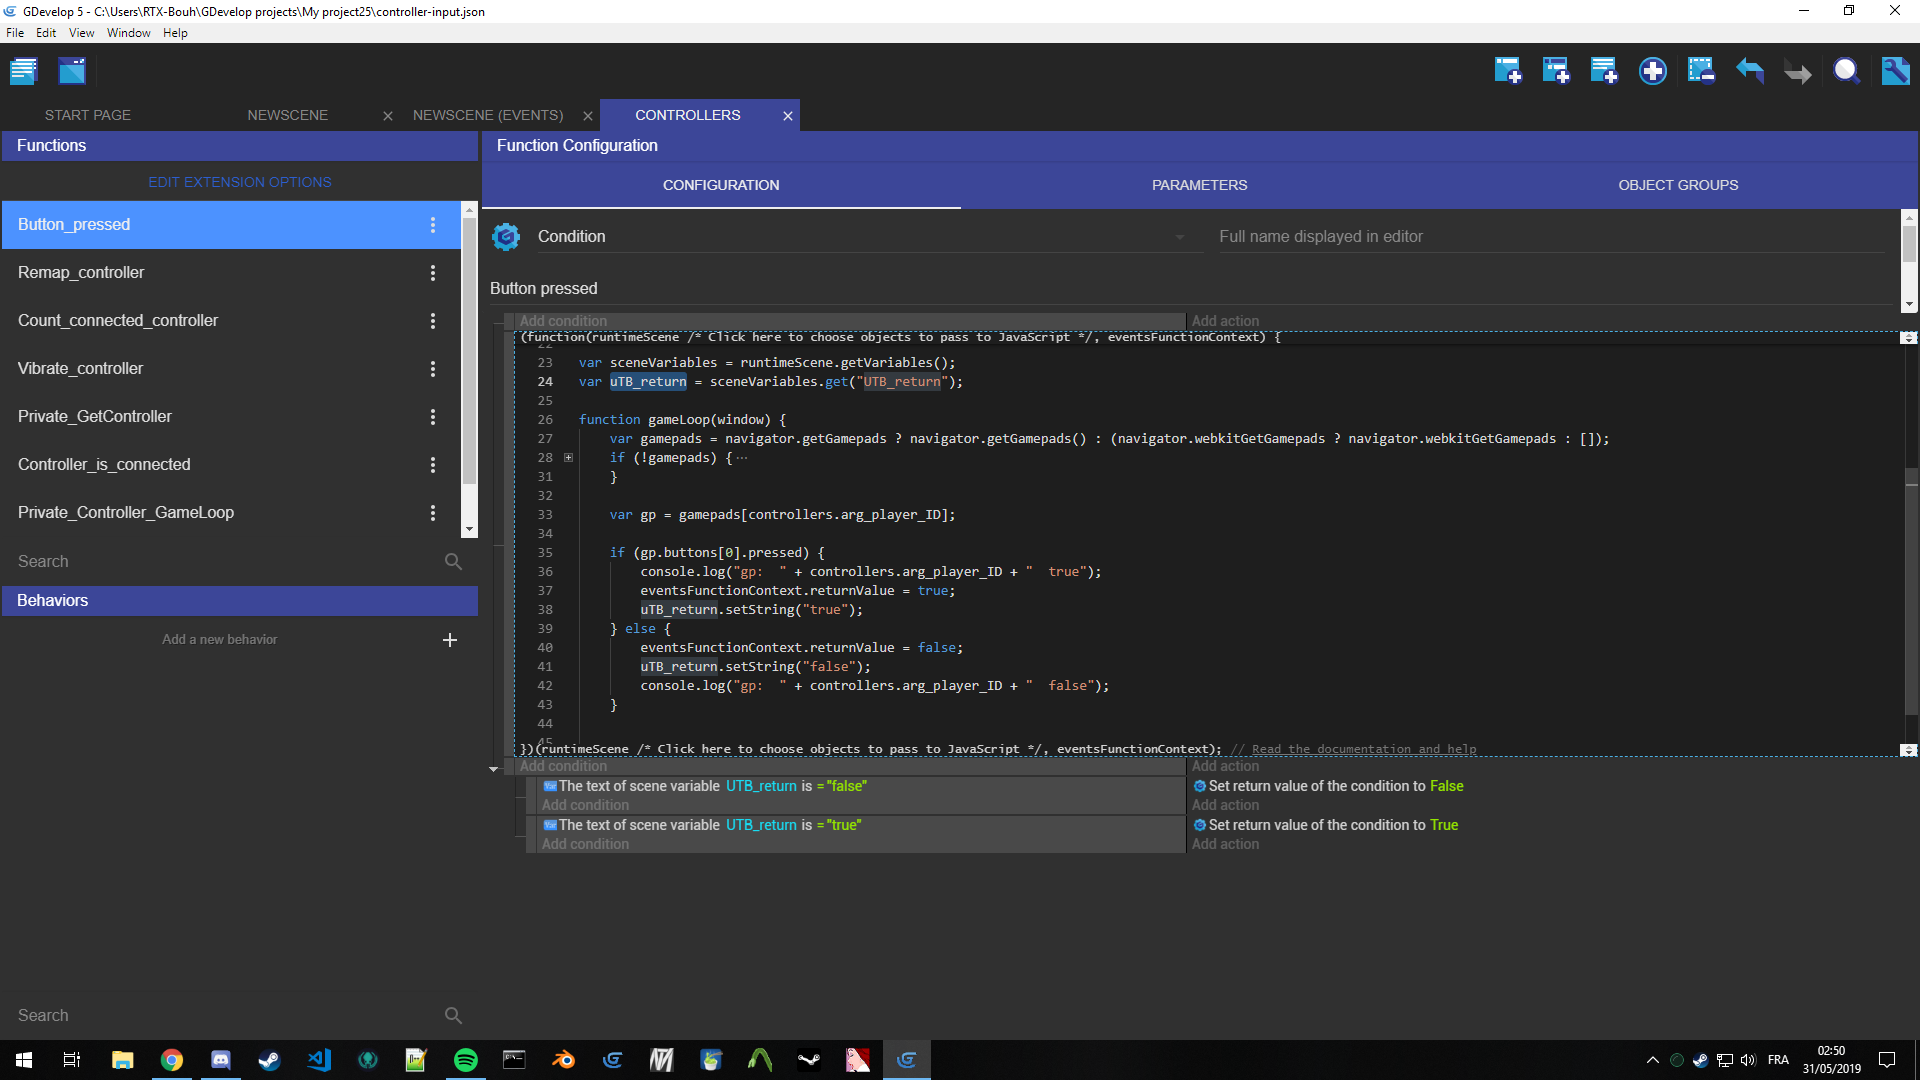Open the function type dropdown showing Condition
The width and height of the screenshot is (1920, 1080).
coord(1180,236)
